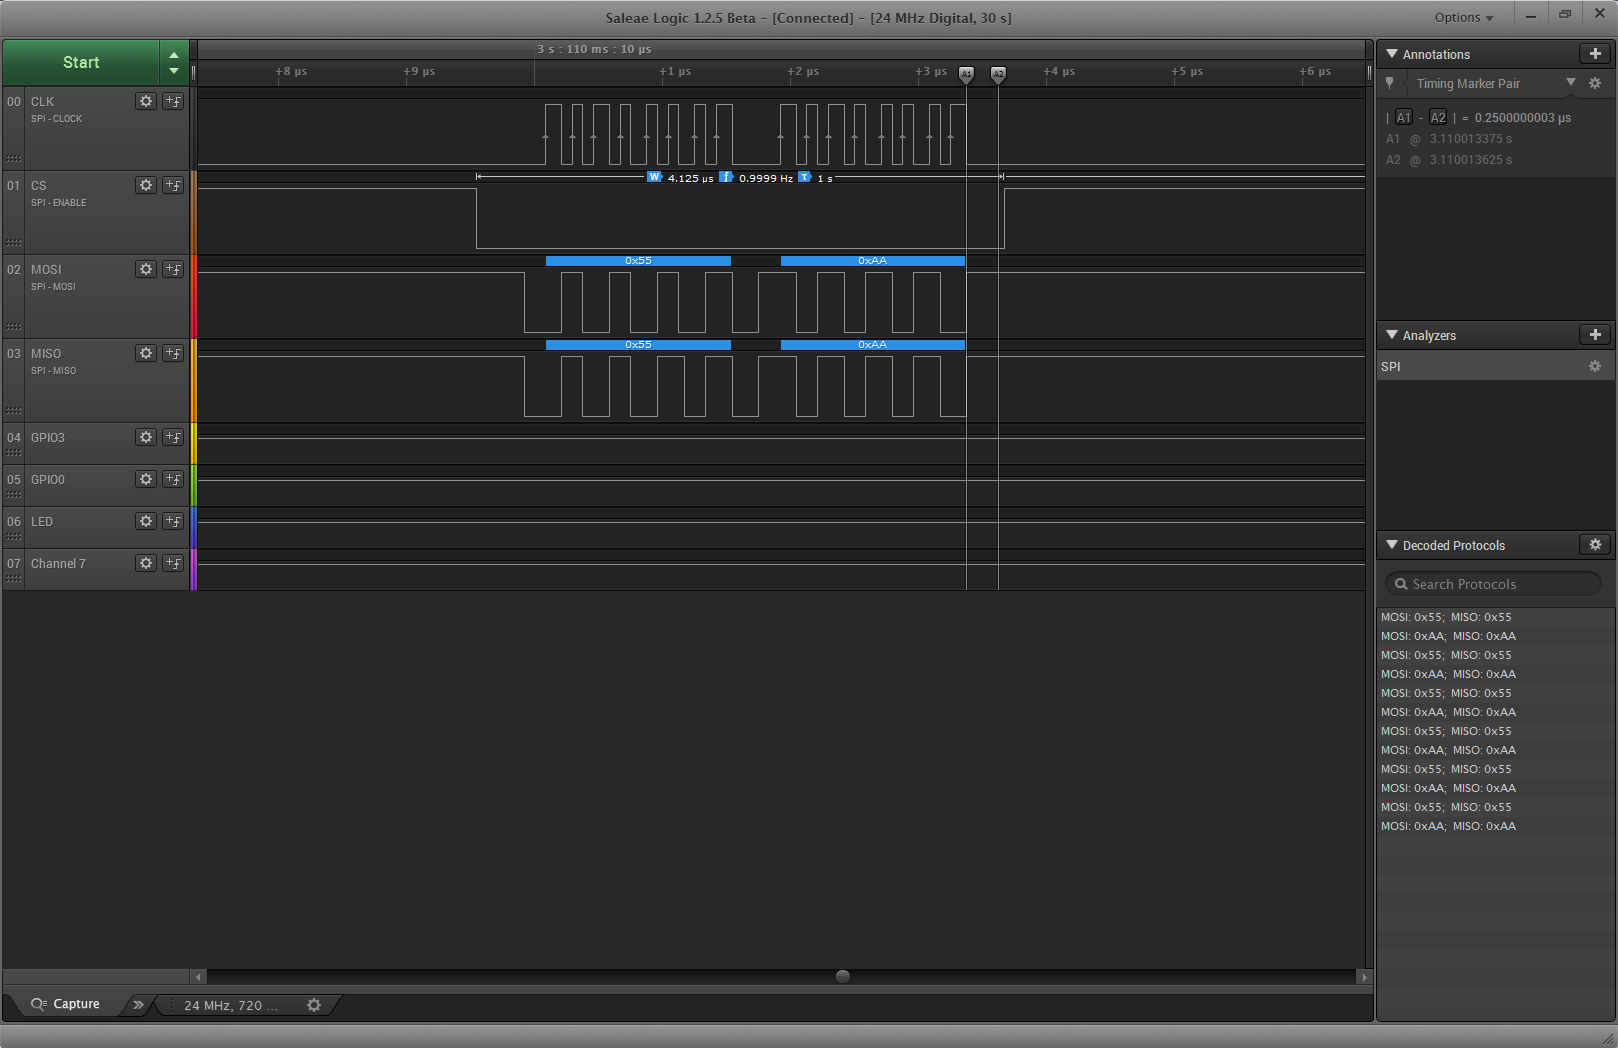Select last decoded MOSI 0xAA row

point(1495,826)
